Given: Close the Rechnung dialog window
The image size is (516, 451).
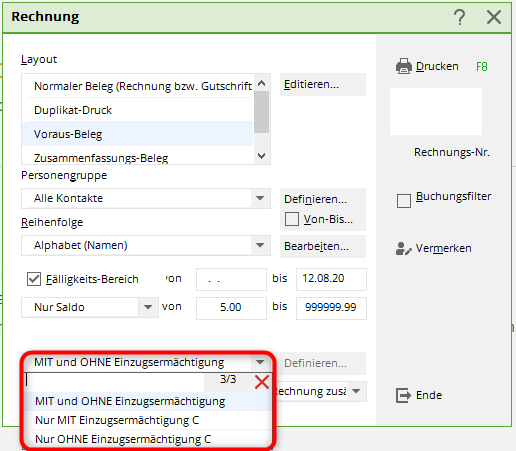Looking at the screenshot, I should tap(494, 17).
